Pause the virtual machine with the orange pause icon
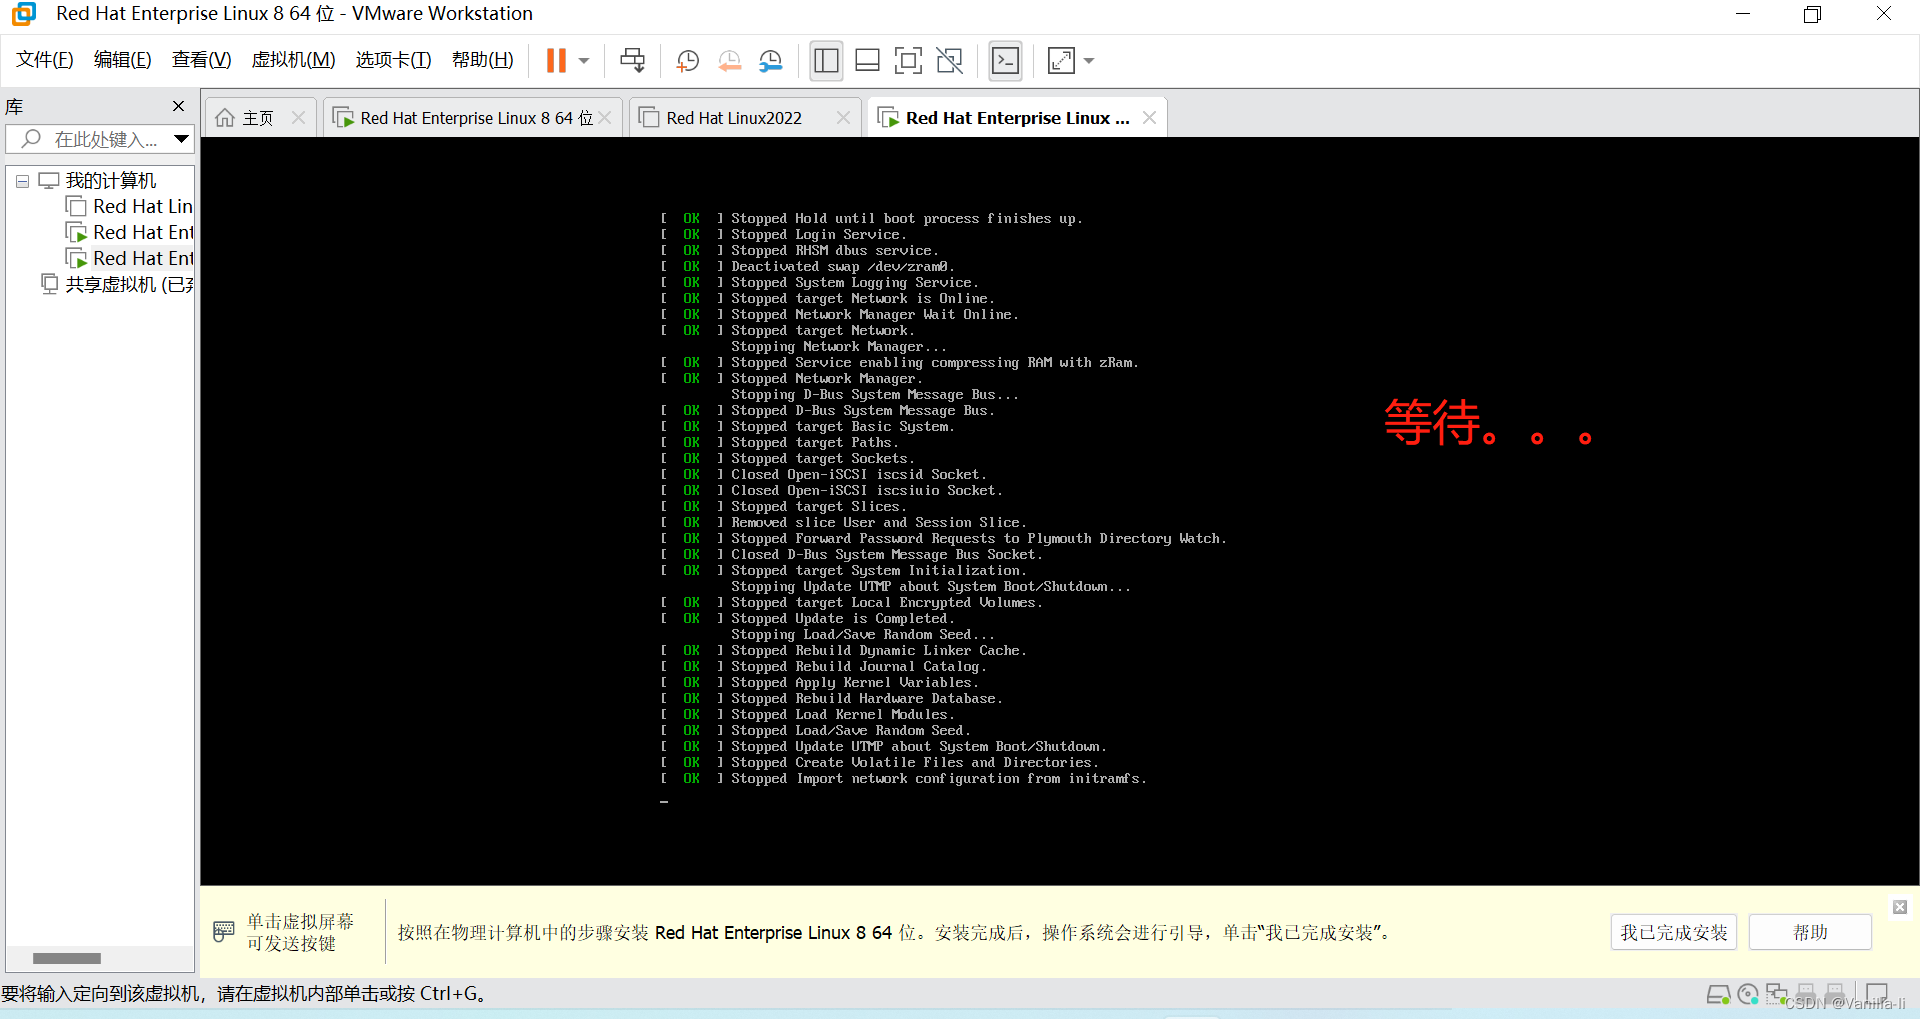This screenshot has height=1019, width=1920. [556, 61]
